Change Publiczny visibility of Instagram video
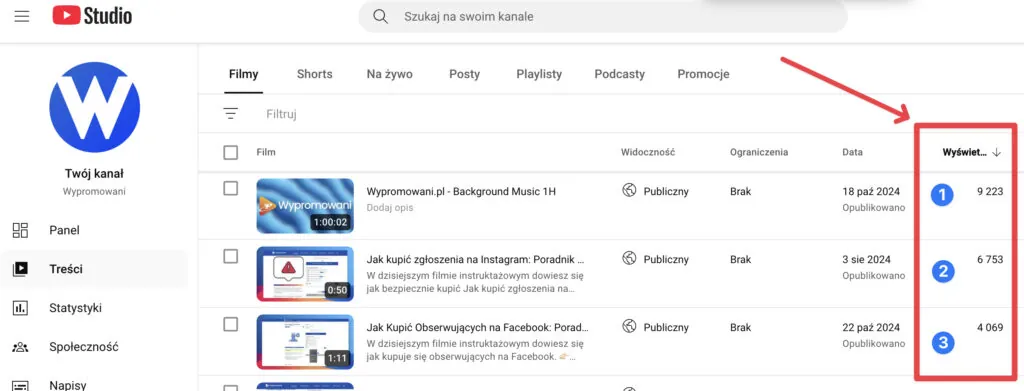Screen dimensions: 1024x391 (x=666, y=259)
